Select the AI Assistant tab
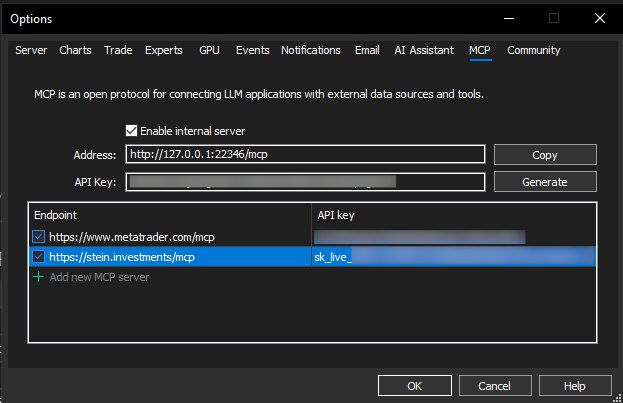This screenshot has width=623, height=403. pos(424,50)
